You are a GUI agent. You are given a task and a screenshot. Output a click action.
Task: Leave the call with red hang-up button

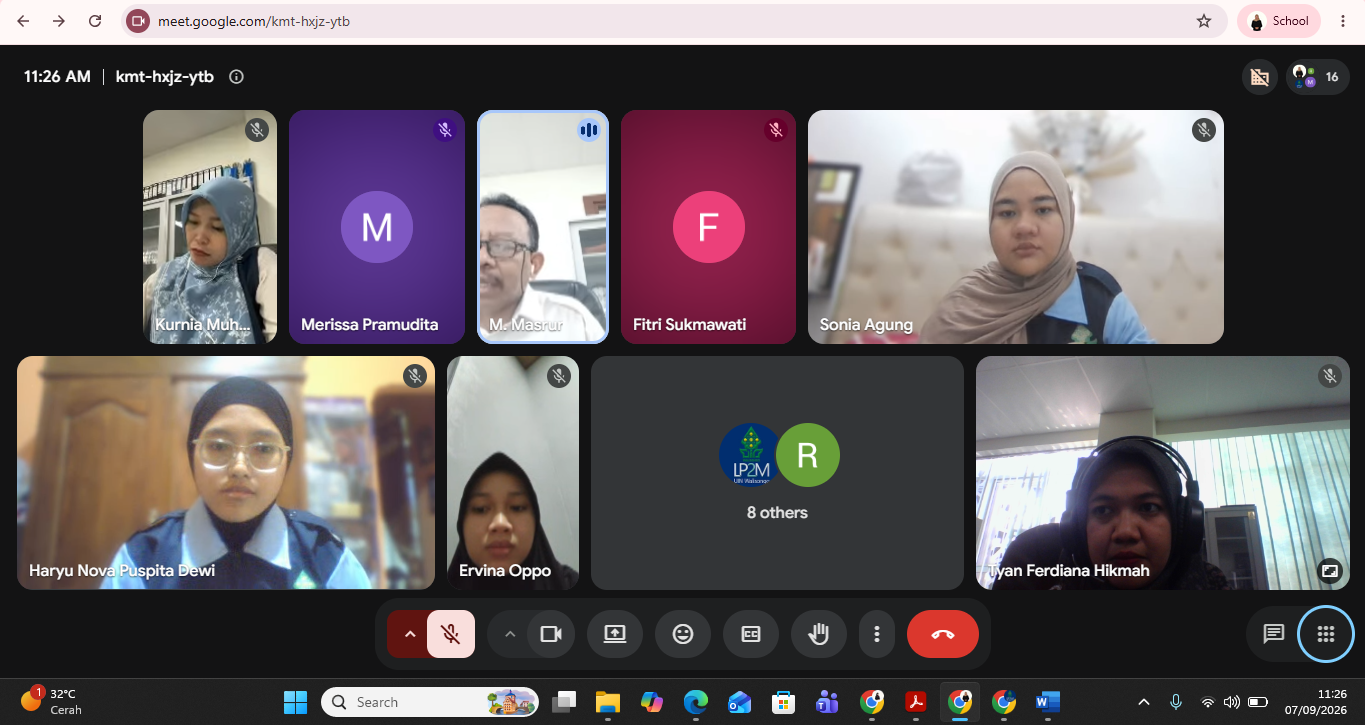943,634
